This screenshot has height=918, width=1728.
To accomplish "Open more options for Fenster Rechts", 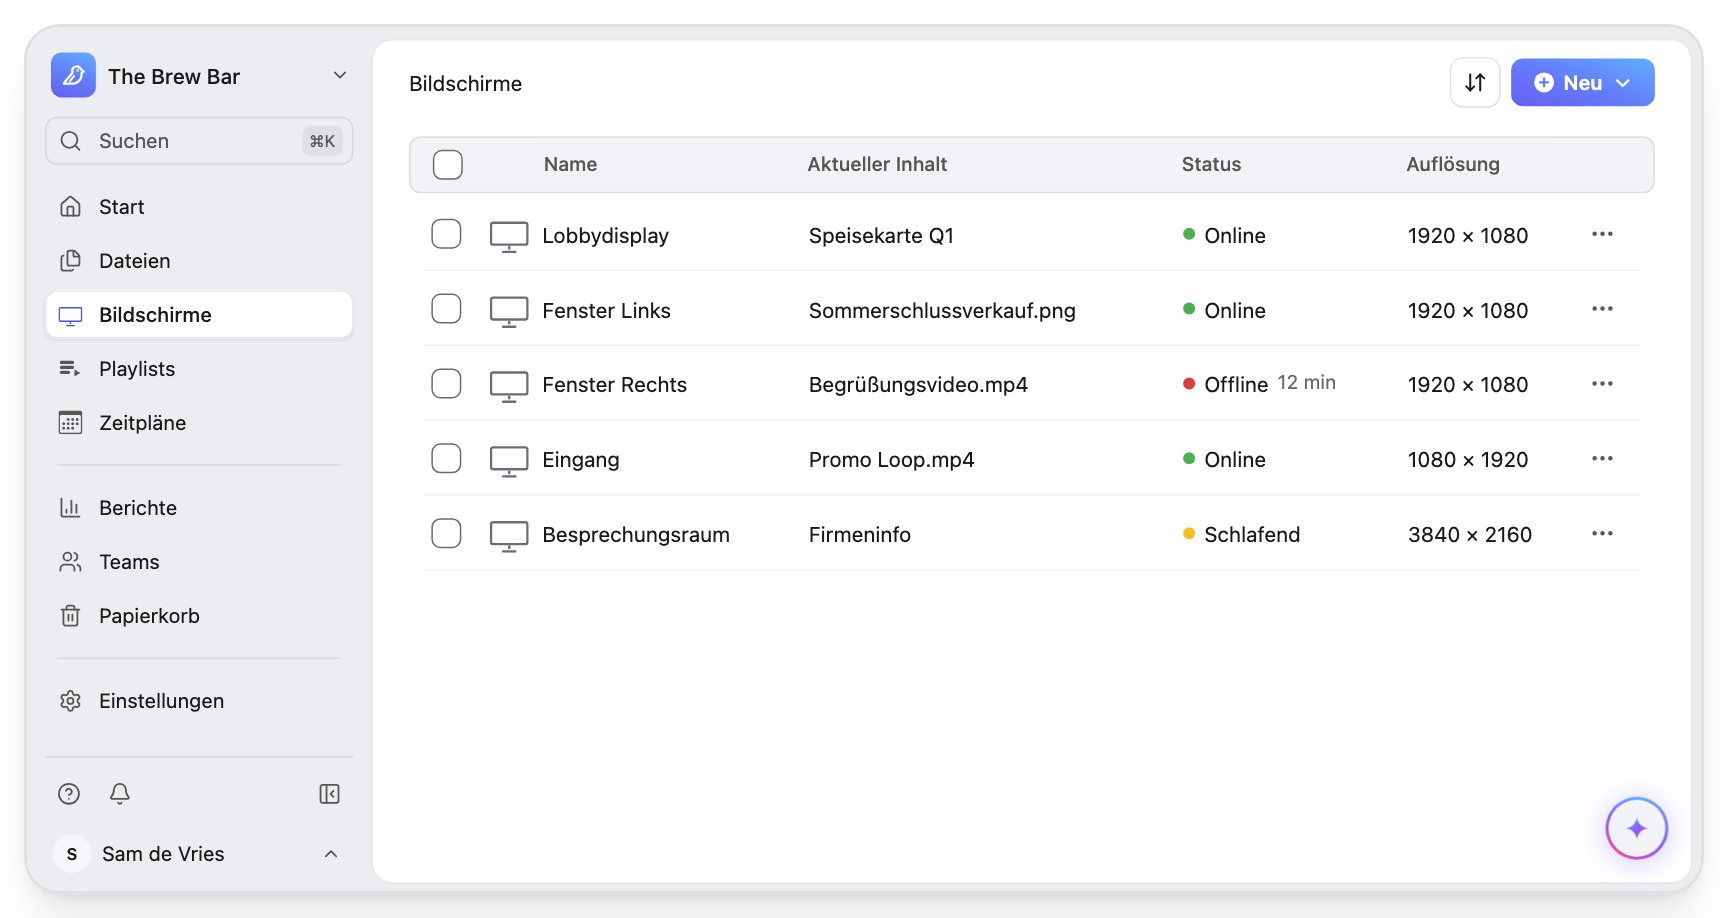I will [x=1602, y=384].
